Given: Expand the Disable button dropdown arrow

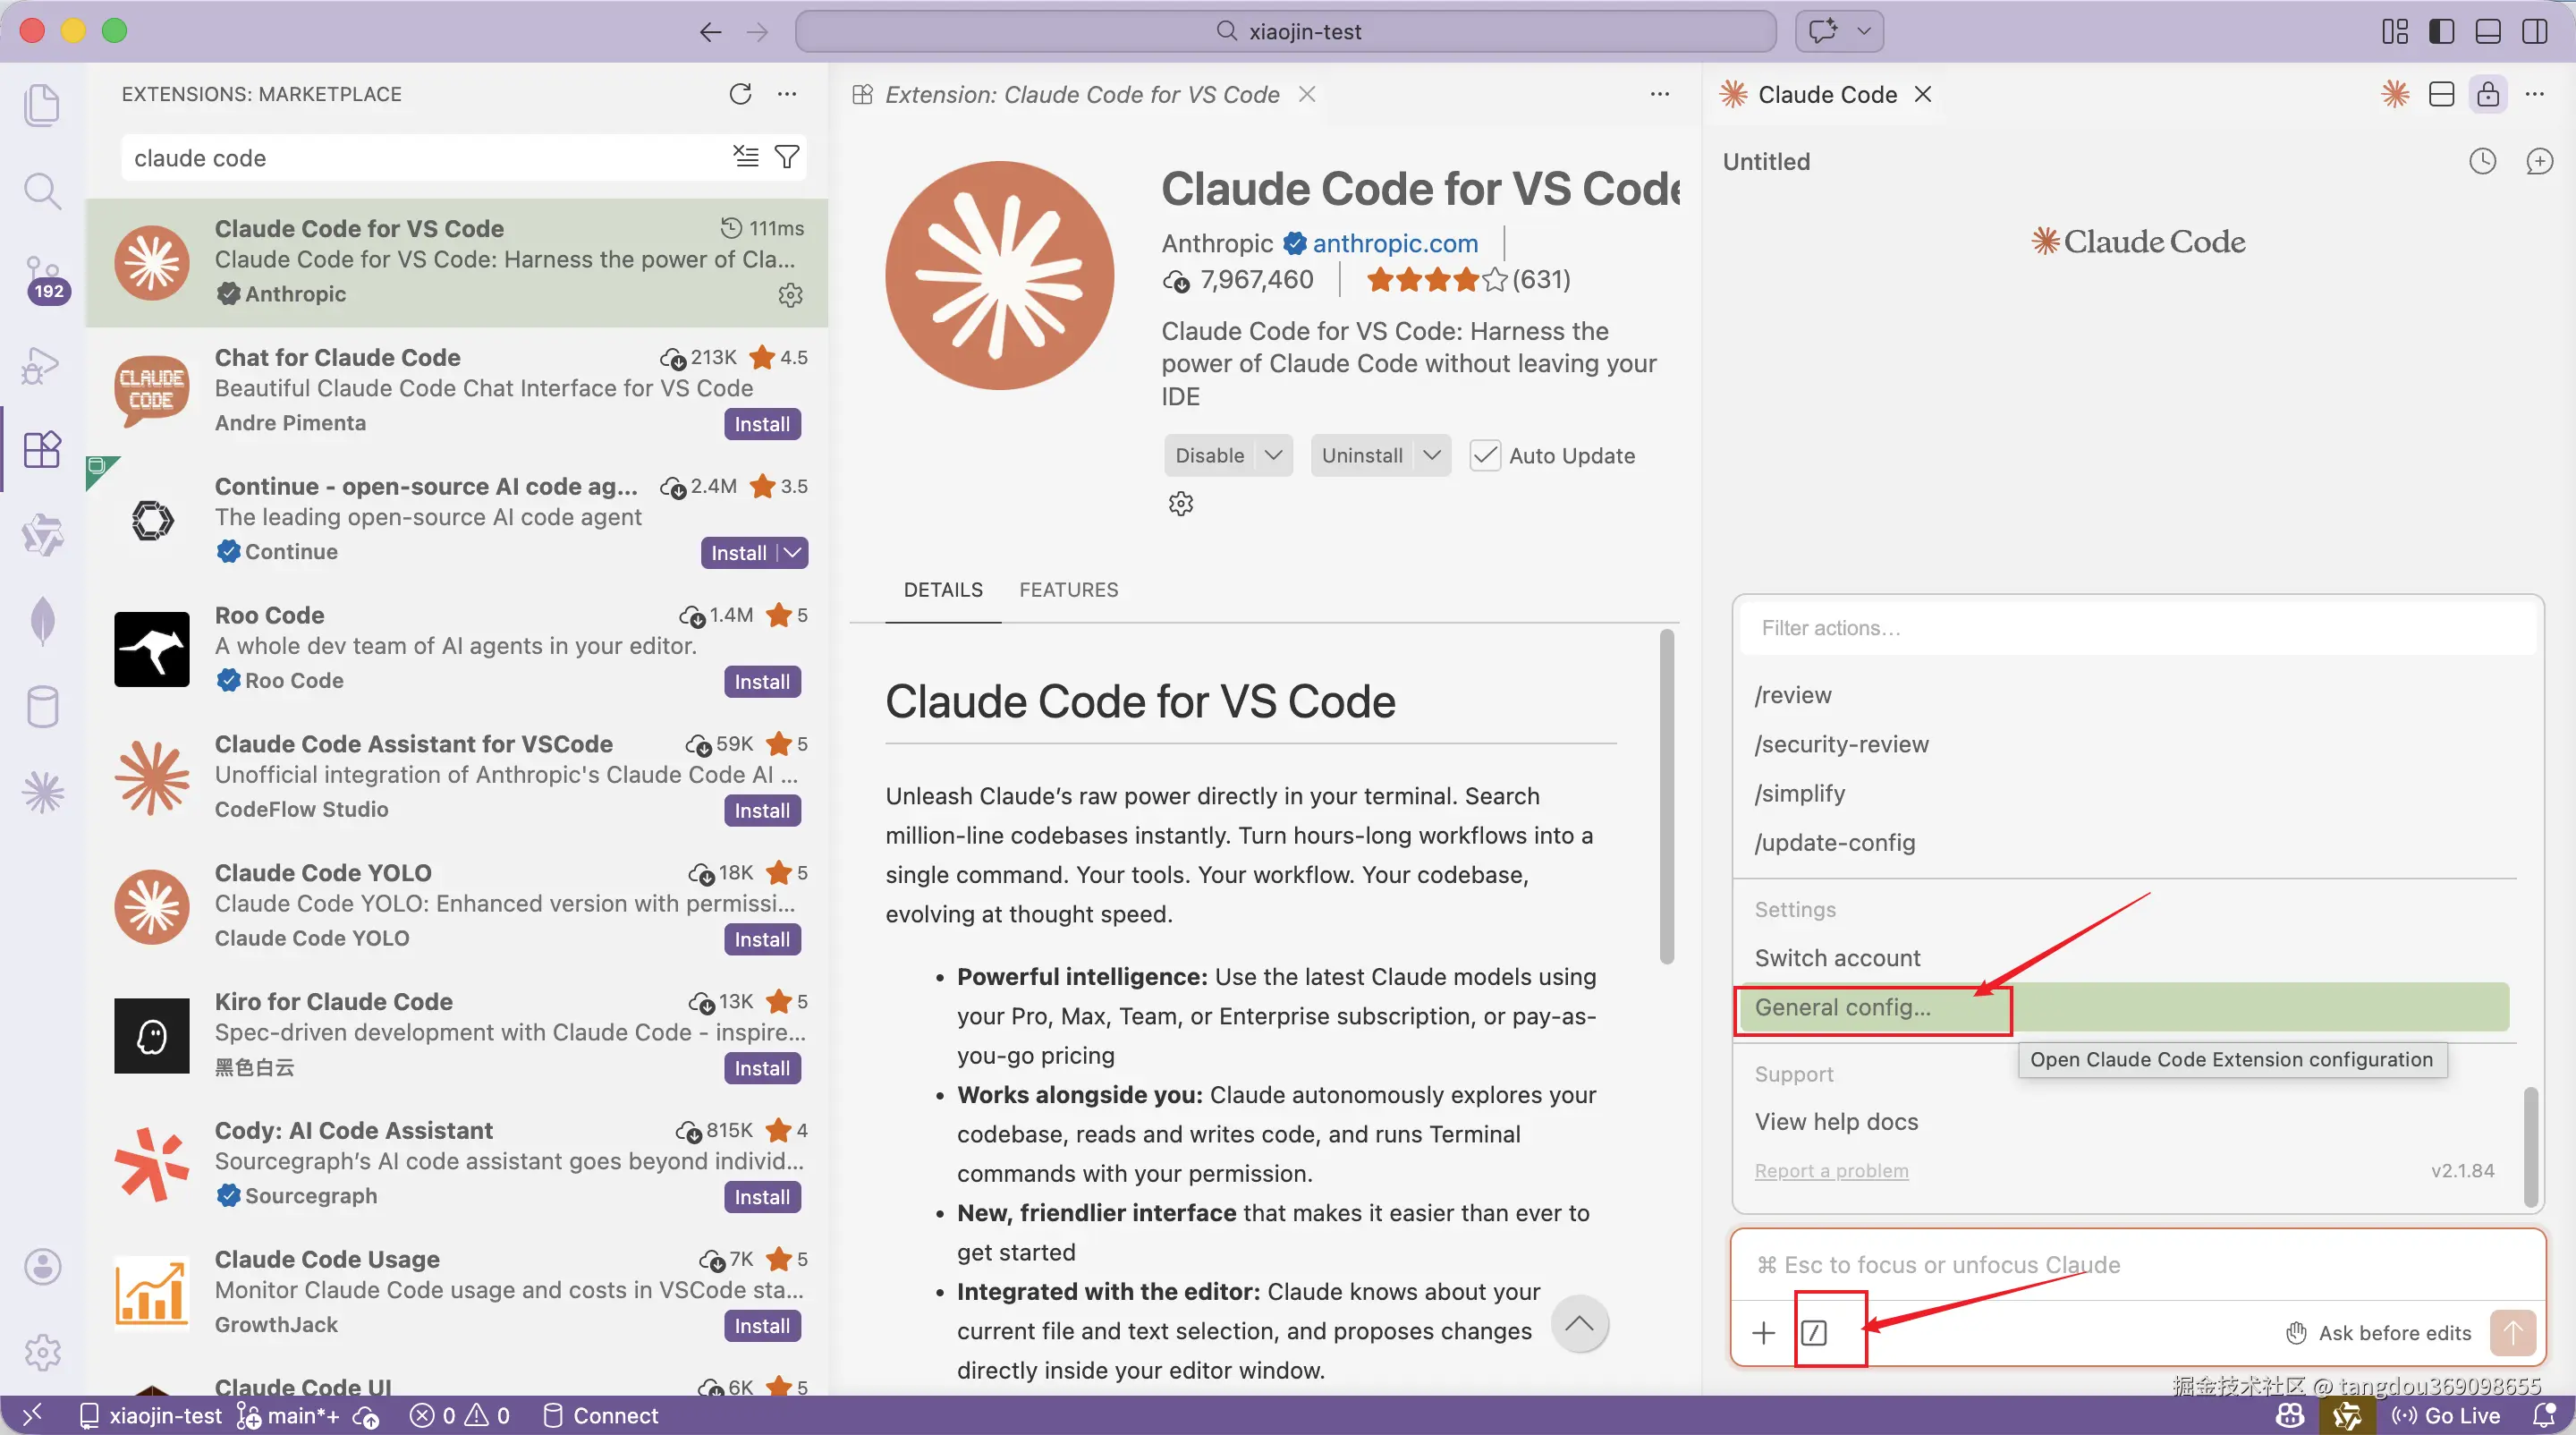Looking at the screenshot, I should click(x=1273, y=455).
